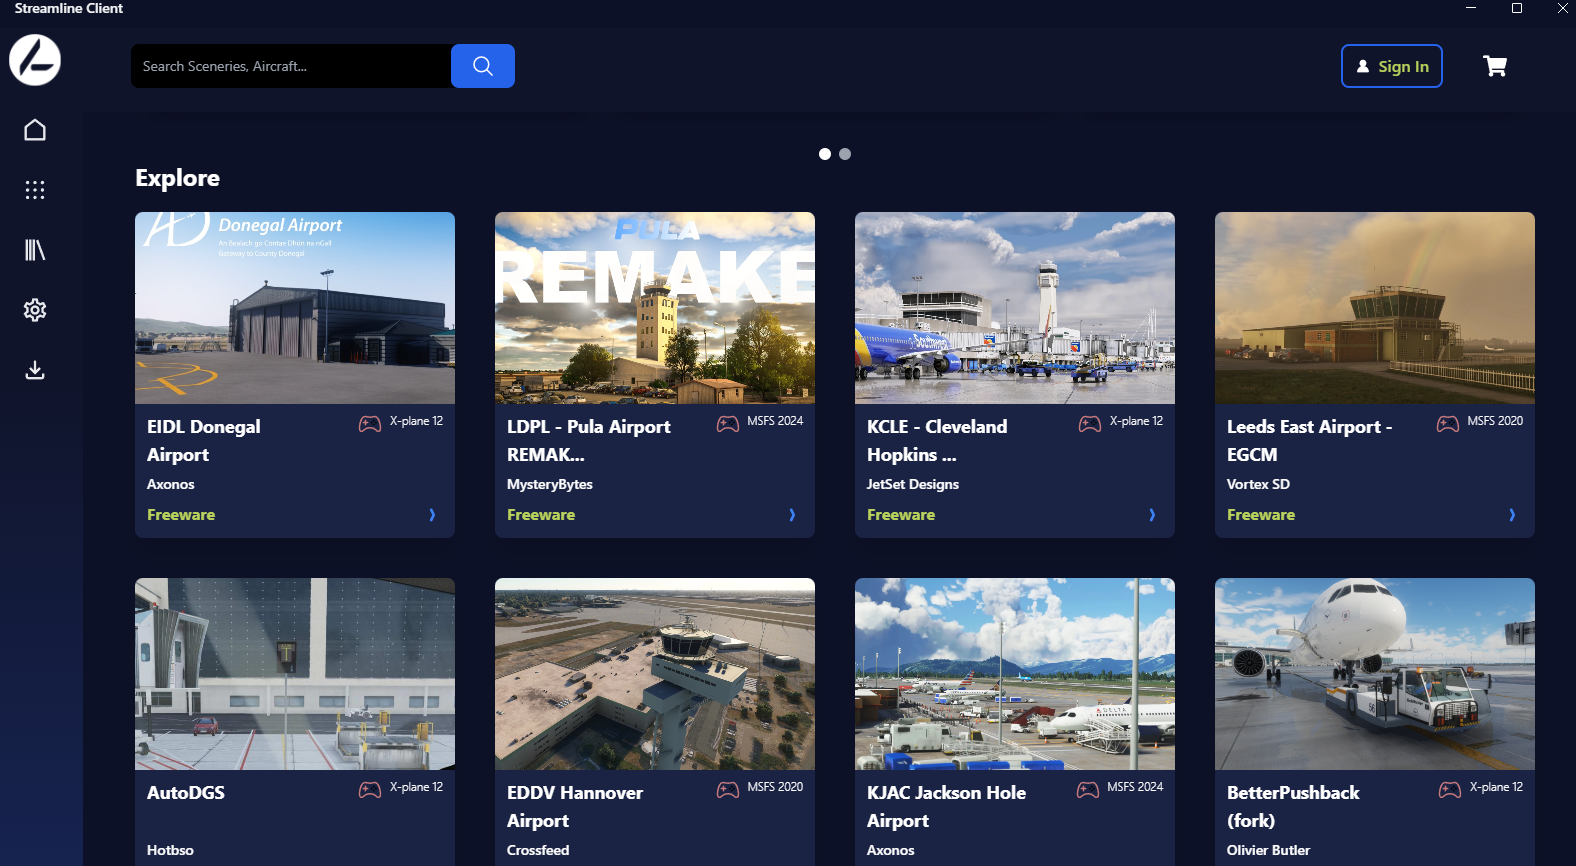Open the Cleveland Hopkins thumbnail image

[x=1015, y=308]
